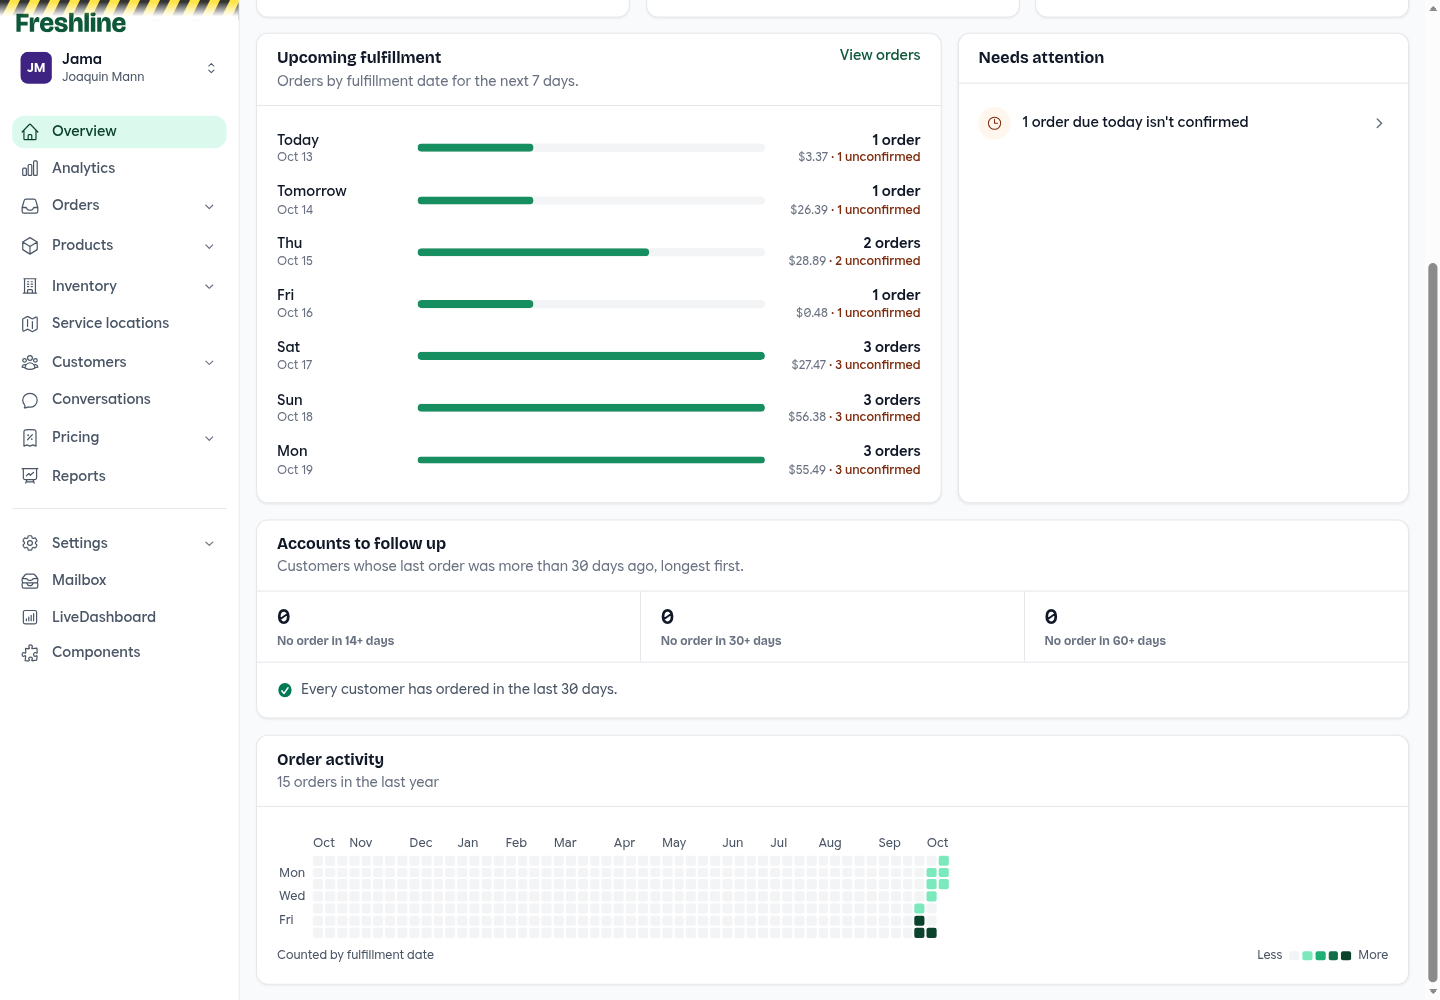Click the arrow chevron on attention alert
Viewport: 1440px width, 1000px height.
click(1379, 123)
